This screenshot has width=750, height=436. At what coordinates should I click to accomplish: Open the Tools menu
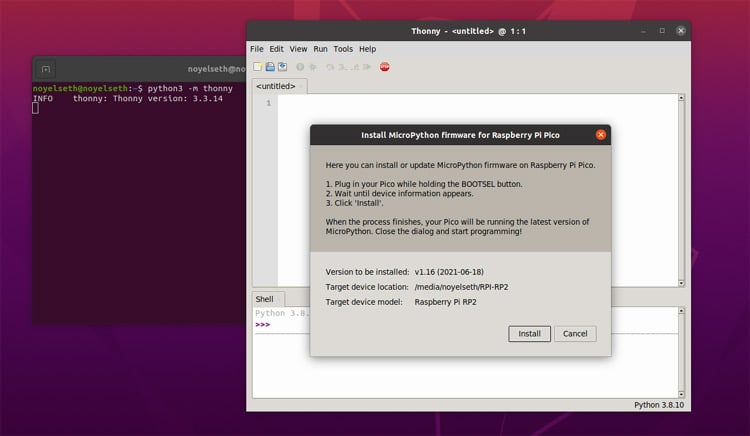point(343,49)
